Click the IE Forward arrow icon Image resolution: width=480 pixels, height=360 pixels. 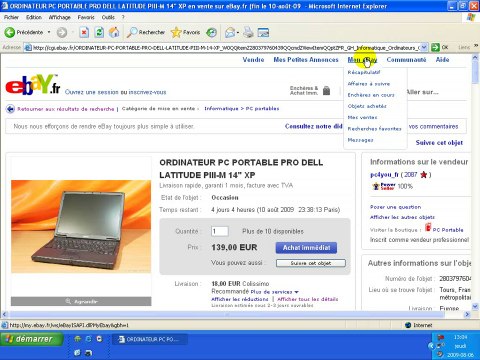(62, 32)
